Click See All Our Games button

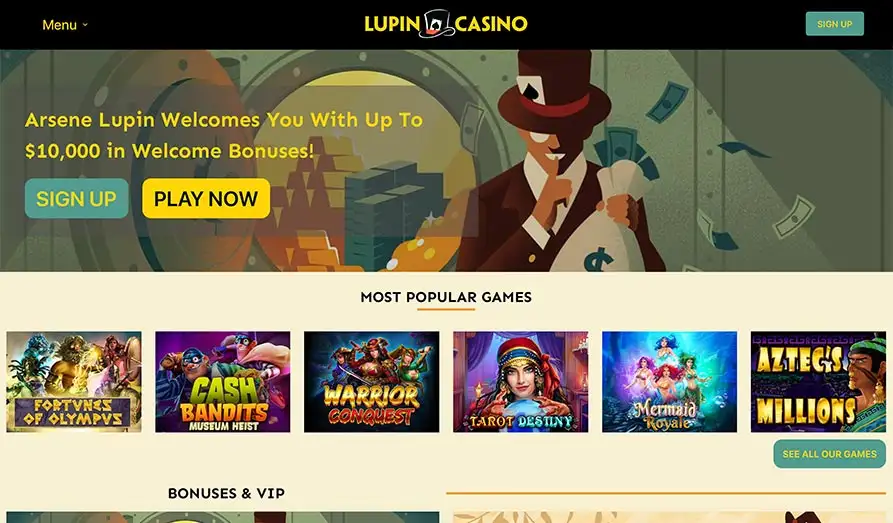coord(829,454)
